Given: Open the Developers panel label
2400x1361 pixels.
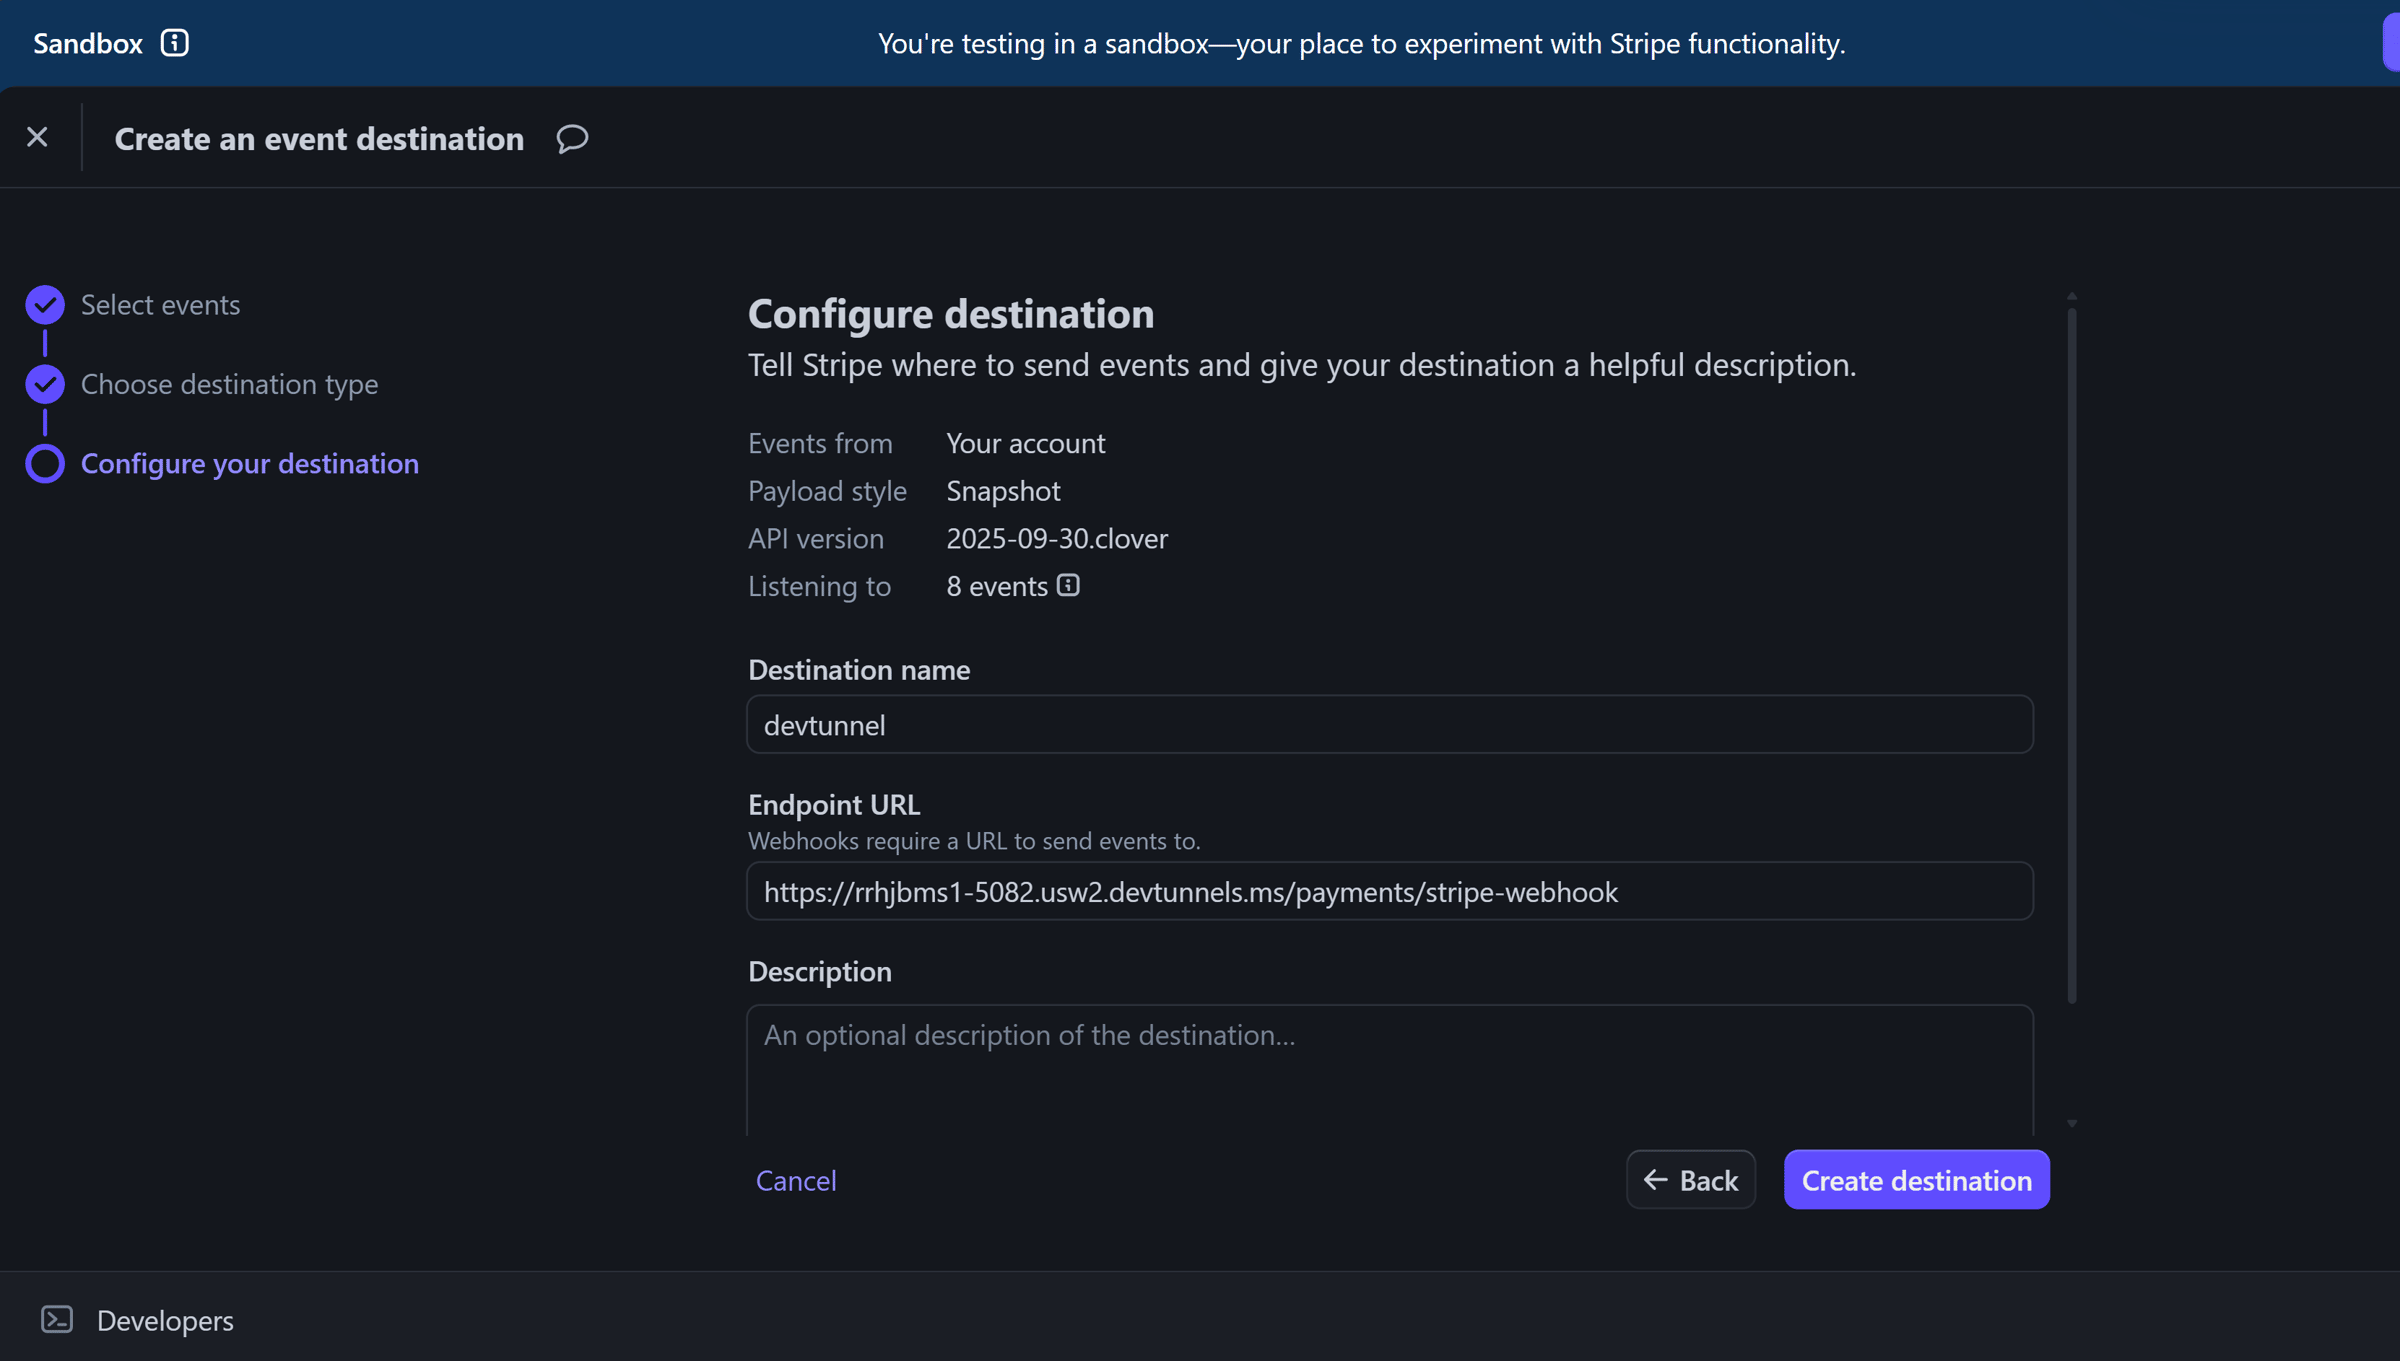Looking at the screenshot, I should click(165, 1320).
